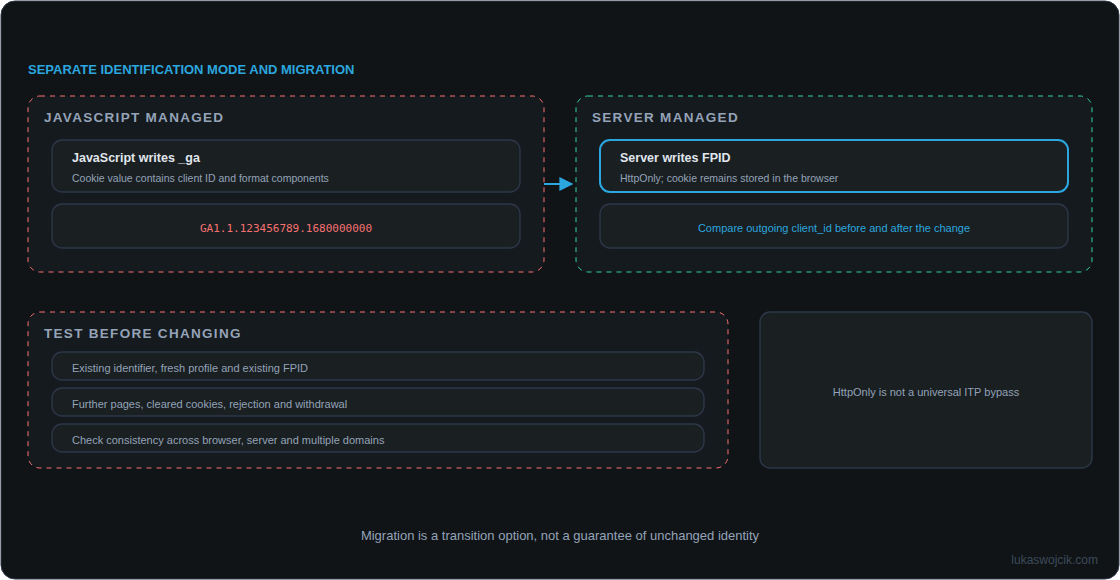Click 'Existing identifier, fresh profile' row
The image size is (1120, 580).
(x=378, y=366)
